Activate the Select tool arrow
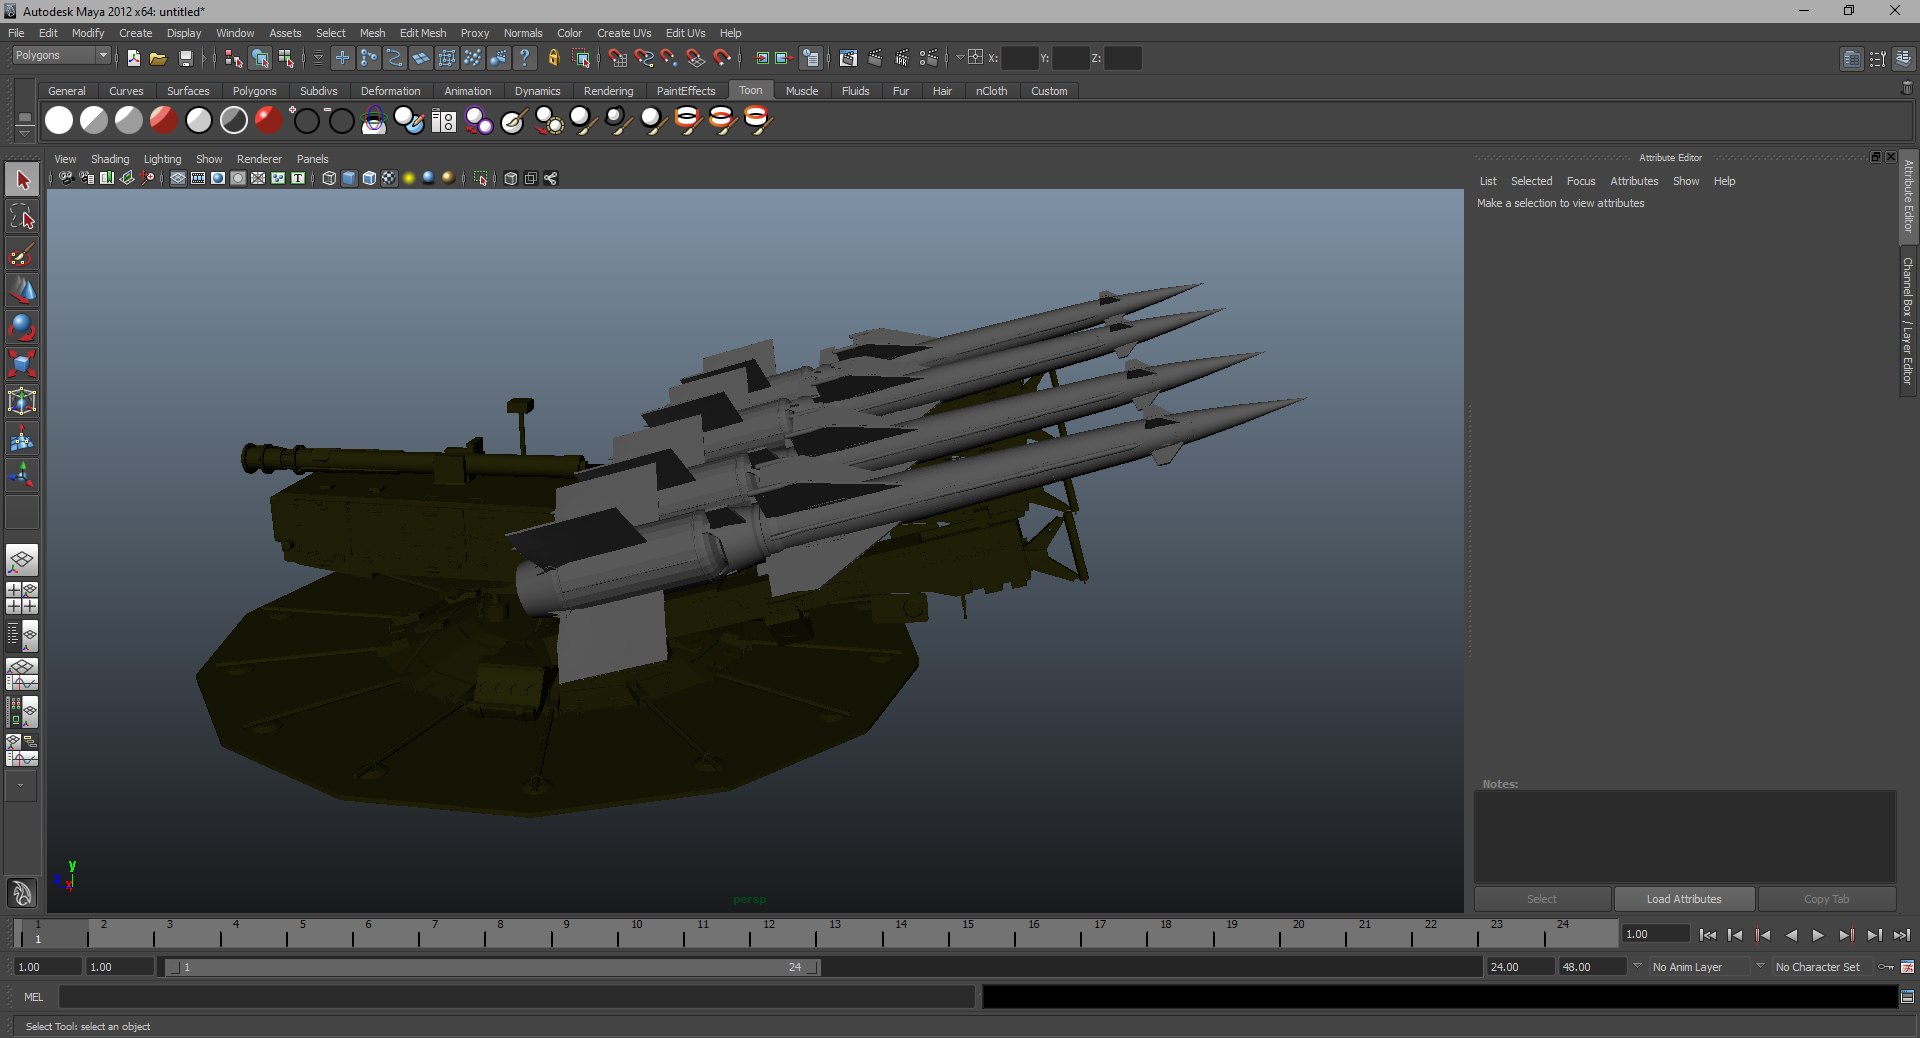The image size is (1920, 1038). [x=22, y=181]
